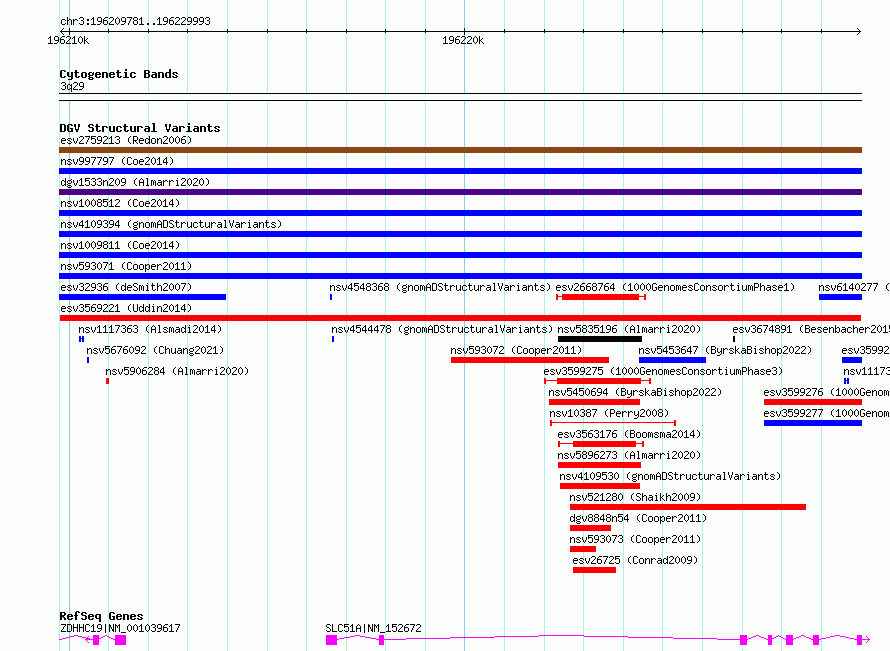This screenshot has height=651, width=890.
Task: Open the dgv8848n54 (Cooper2011) red bar
Action: coord(590,528)
